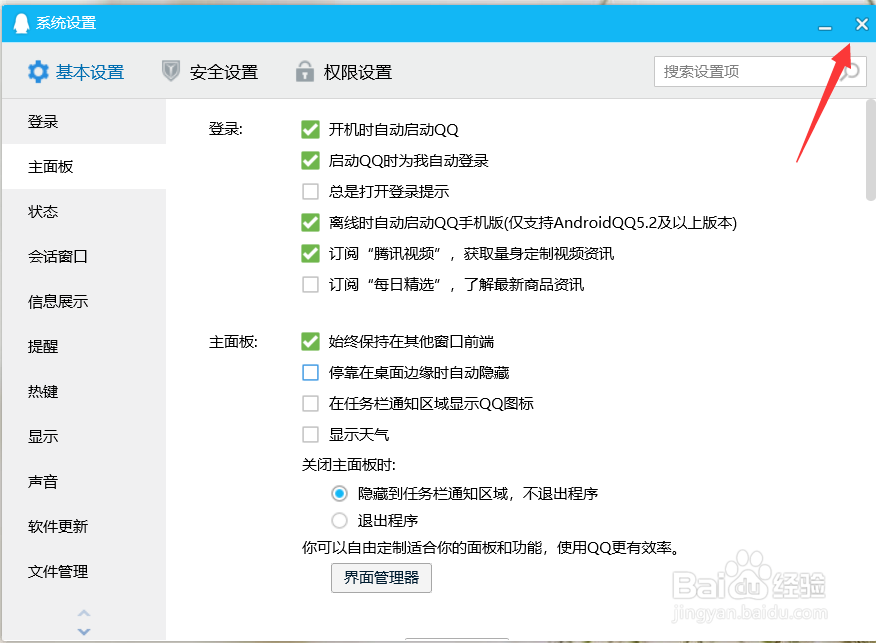The image size is (876, 643).
Task: Enable 总是打开登录提示 checkbox
Action: pos(310,192)
